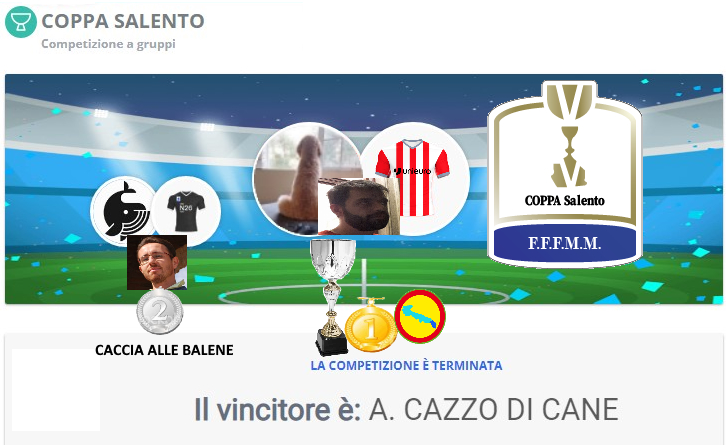
Task: Click the green trophy cup icon beside COPPA SALENTO
Action: (21, 22)
